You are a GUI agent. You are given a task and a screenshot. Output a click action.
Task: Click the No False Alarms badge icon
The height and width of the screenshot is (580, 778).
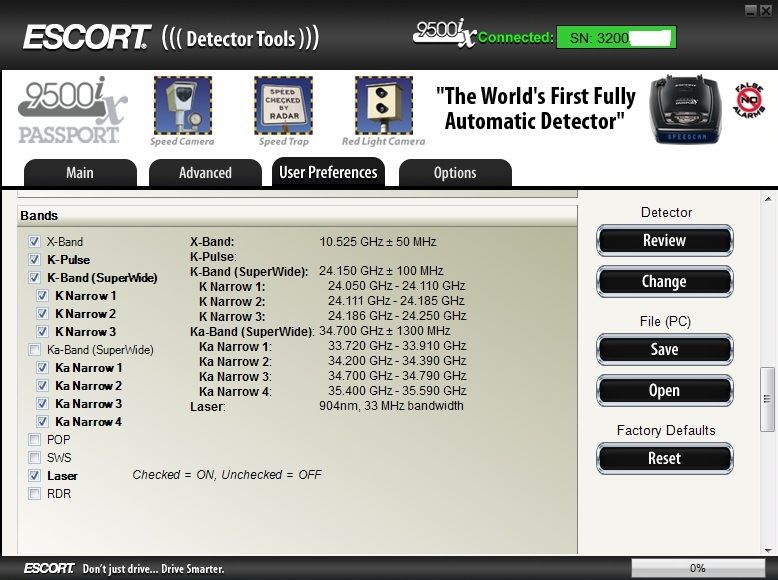tap(749, 102)
